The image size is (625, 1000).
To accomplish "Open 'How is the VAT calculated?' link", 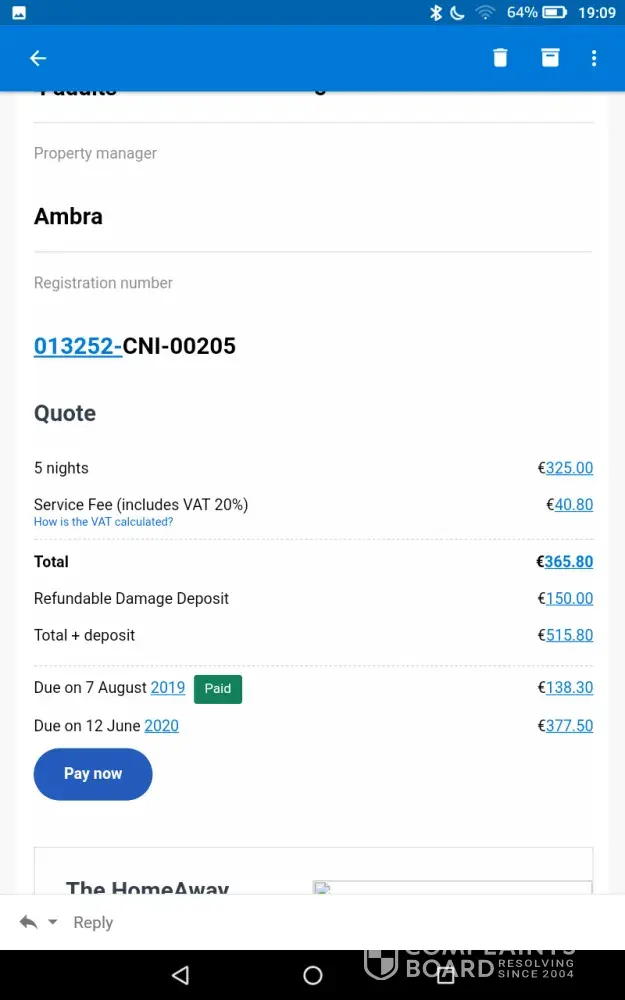I will [x=103, y=522].
